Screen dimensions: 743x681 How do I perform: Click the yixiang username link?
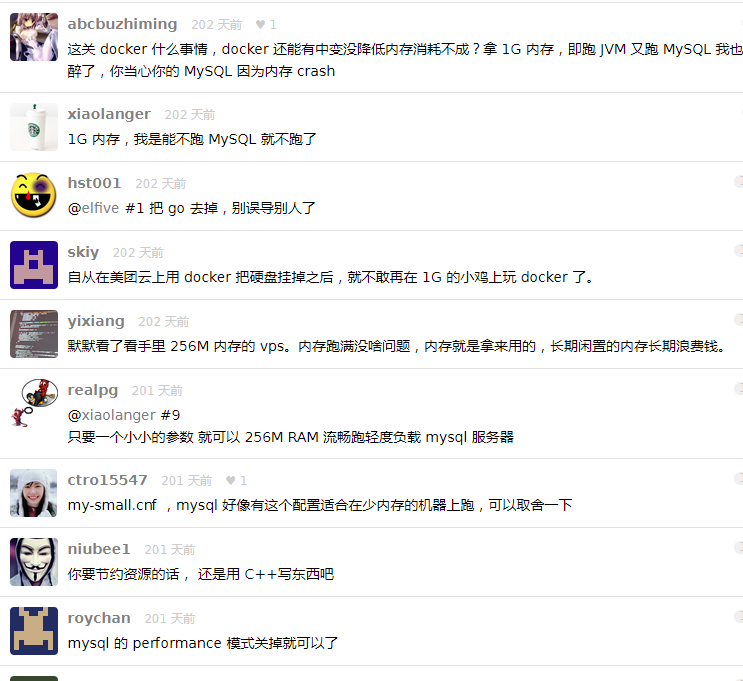96,321
